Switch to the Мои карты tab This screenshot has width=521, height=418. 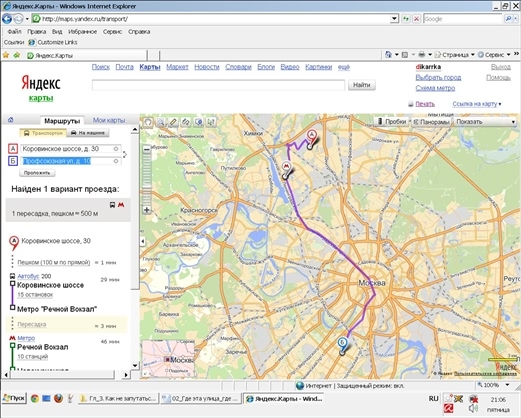click(109, 120)
